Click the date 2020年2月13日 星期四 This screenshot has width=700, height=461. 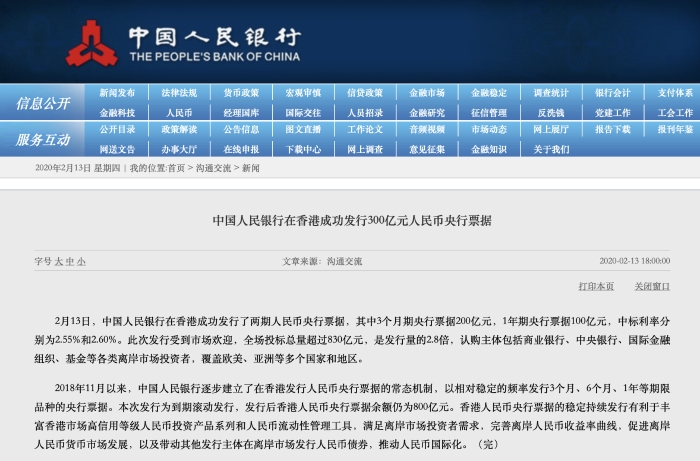pos(78,168)
